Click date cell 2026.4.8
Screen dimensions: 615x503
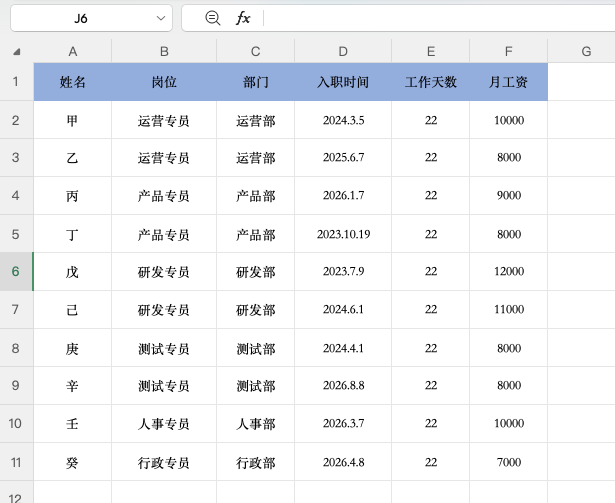click(x=343, y=462)
